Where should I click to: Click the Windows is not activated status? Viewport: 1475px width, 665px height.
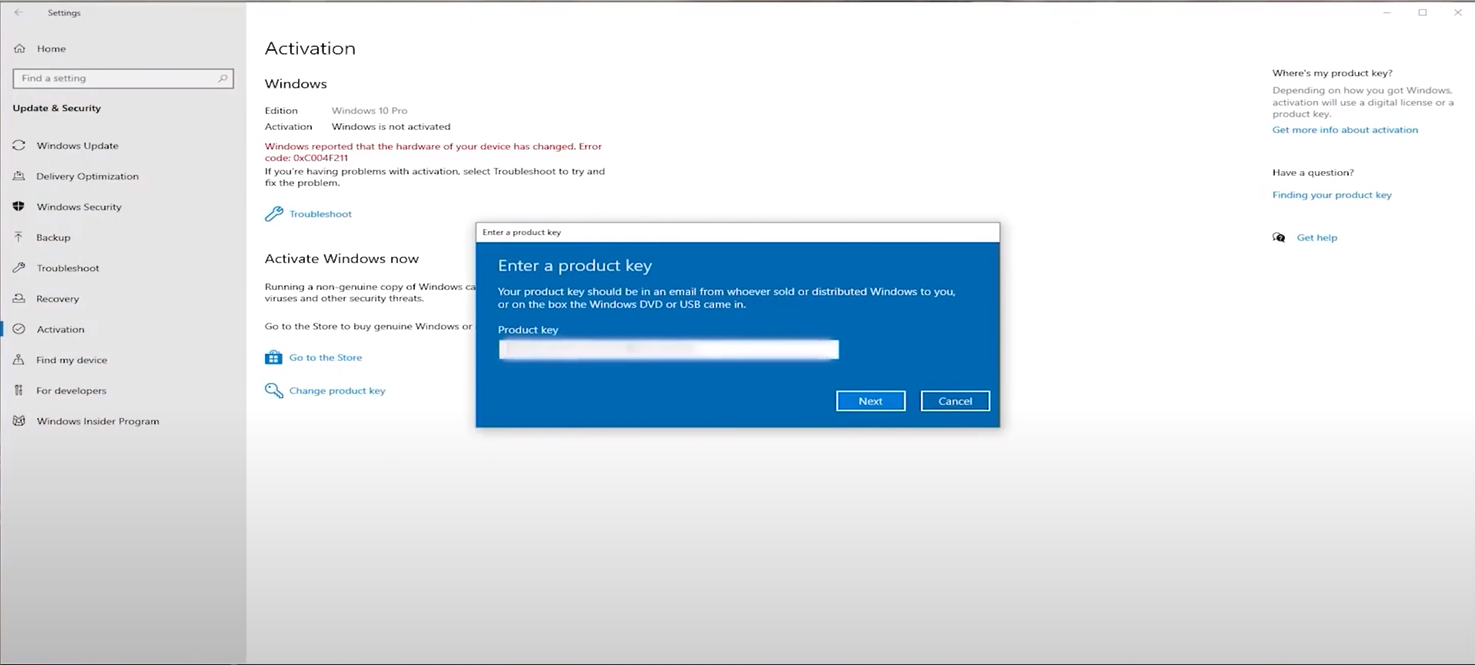(x=391, y=127)
